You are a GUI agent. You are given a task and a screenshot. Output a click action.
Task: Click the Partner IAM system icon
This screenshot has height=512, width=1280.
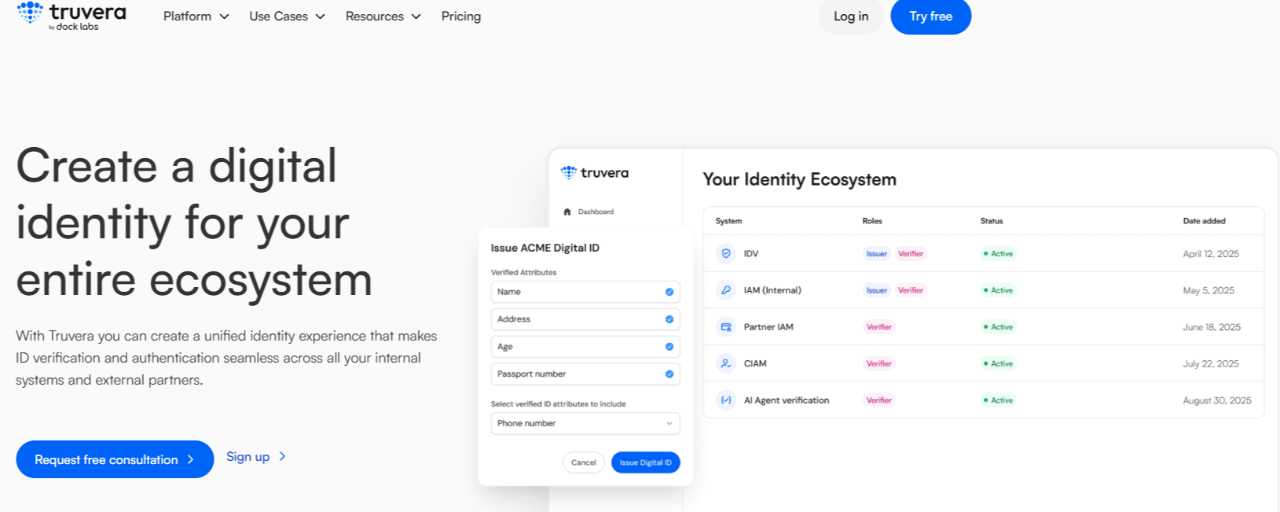click(726, 327)
